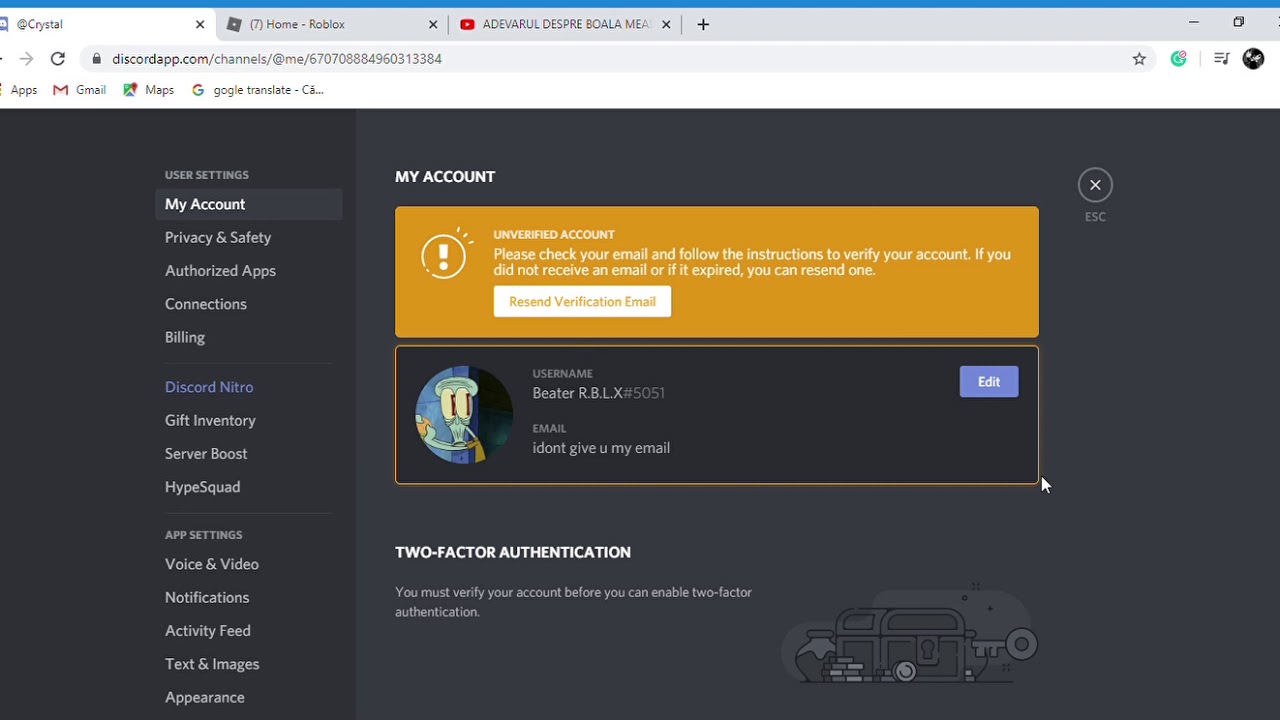
Task: Reload the page
Action: tap(58, 59)
